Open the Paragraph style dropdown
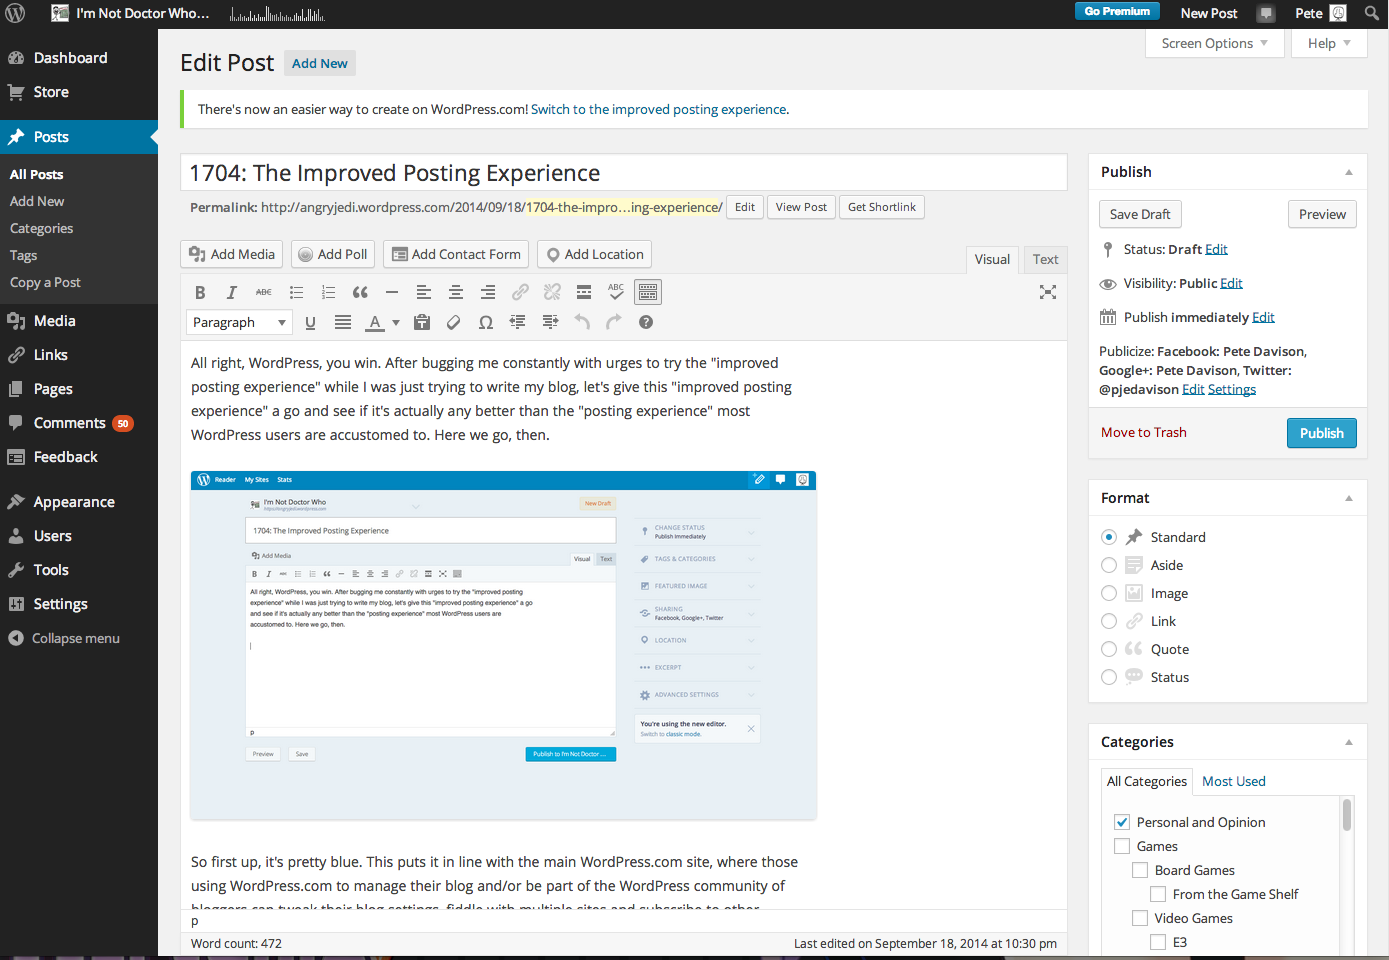The width and height of the screenshot is (1389, 960). pos(238,322)
